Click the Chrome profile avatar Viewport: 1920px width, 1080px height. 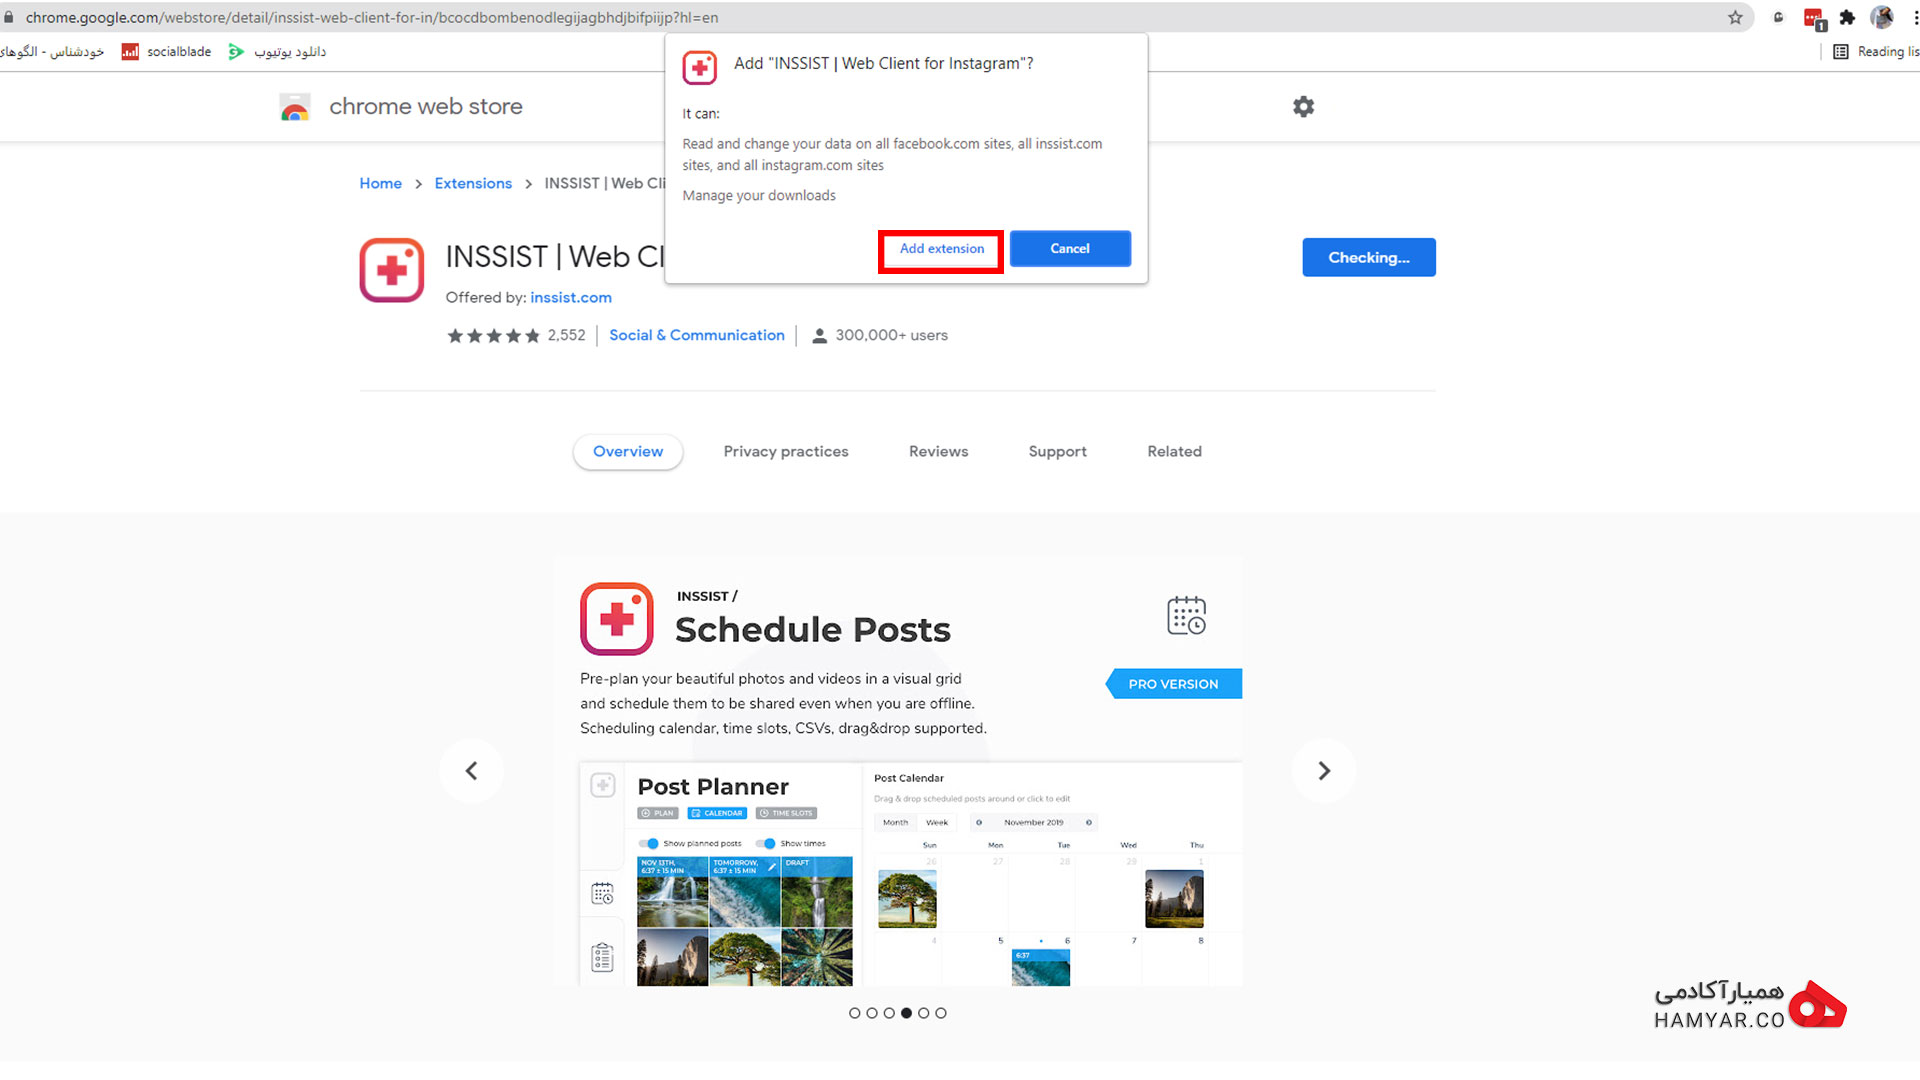(x=1881, y=17)
